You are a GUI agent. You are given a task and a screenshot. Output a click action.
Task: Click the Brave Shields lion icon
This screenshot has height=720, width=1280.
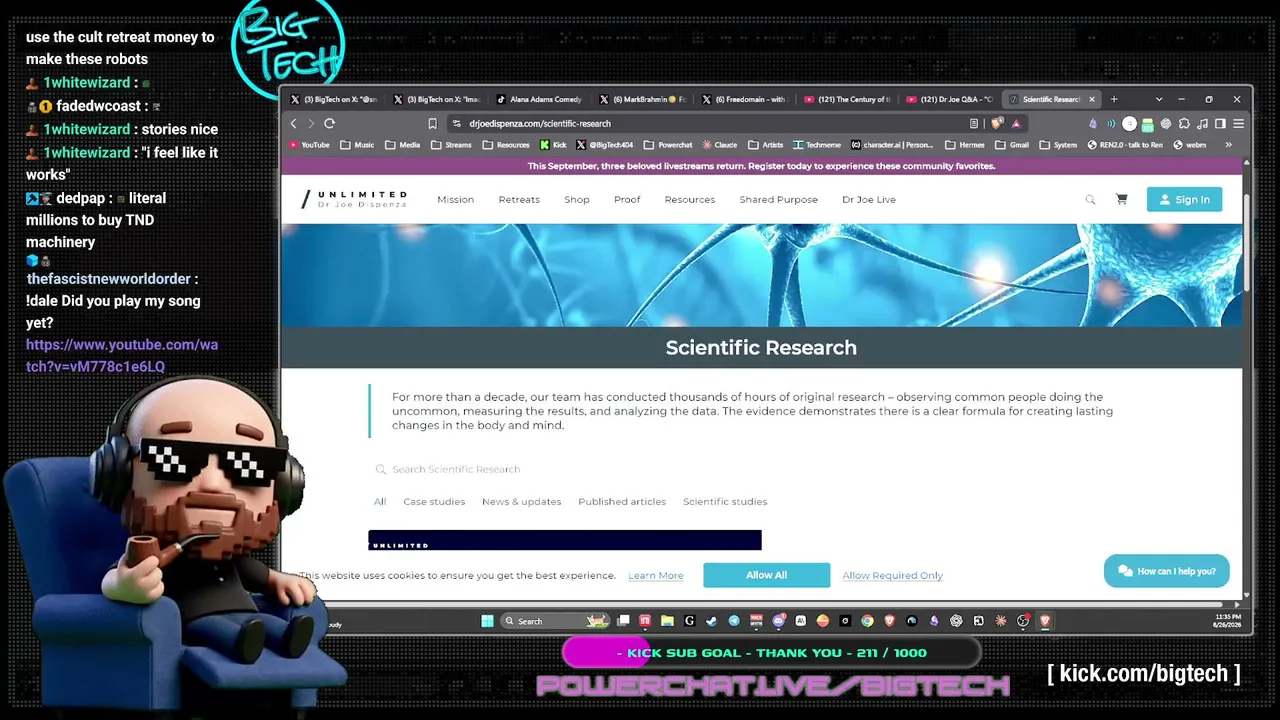tap(997, 124)
